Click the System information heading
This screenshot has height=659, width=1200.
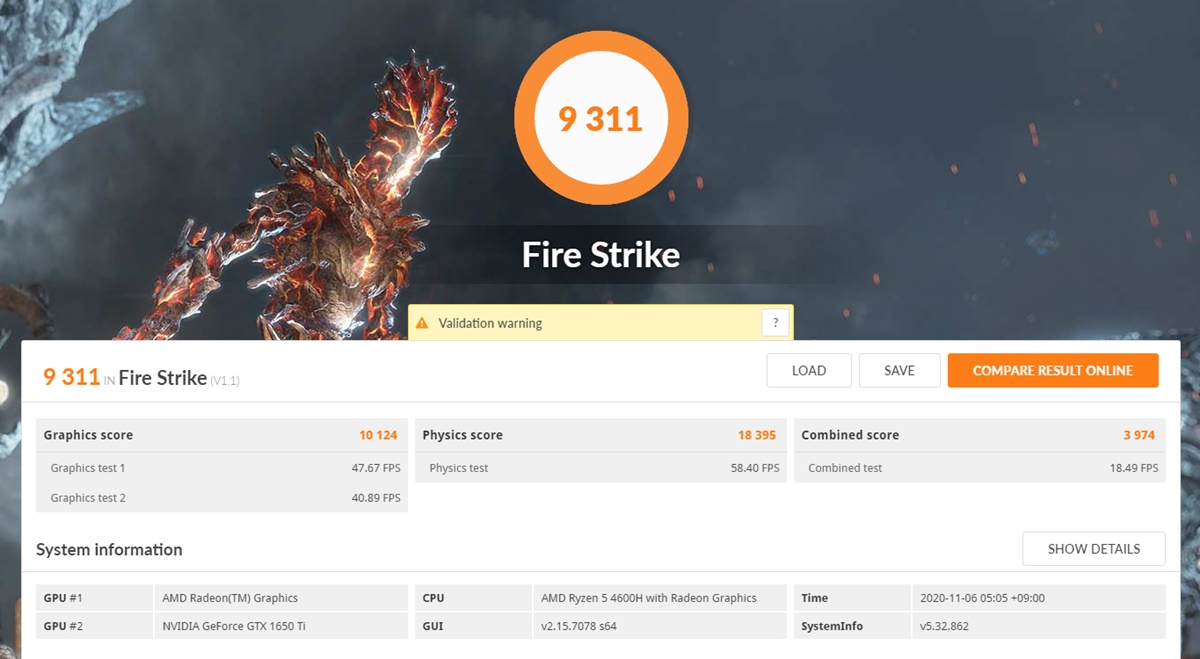pyautogui.click(x=109, y=549)
